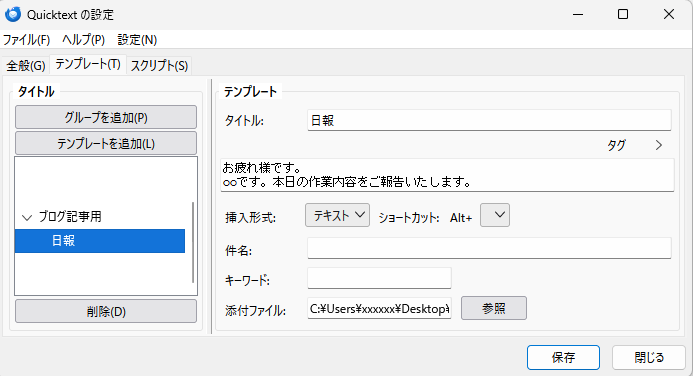The image size is (693, 376).
Task: Click the template list scrollbar
Action: point(193,242)
